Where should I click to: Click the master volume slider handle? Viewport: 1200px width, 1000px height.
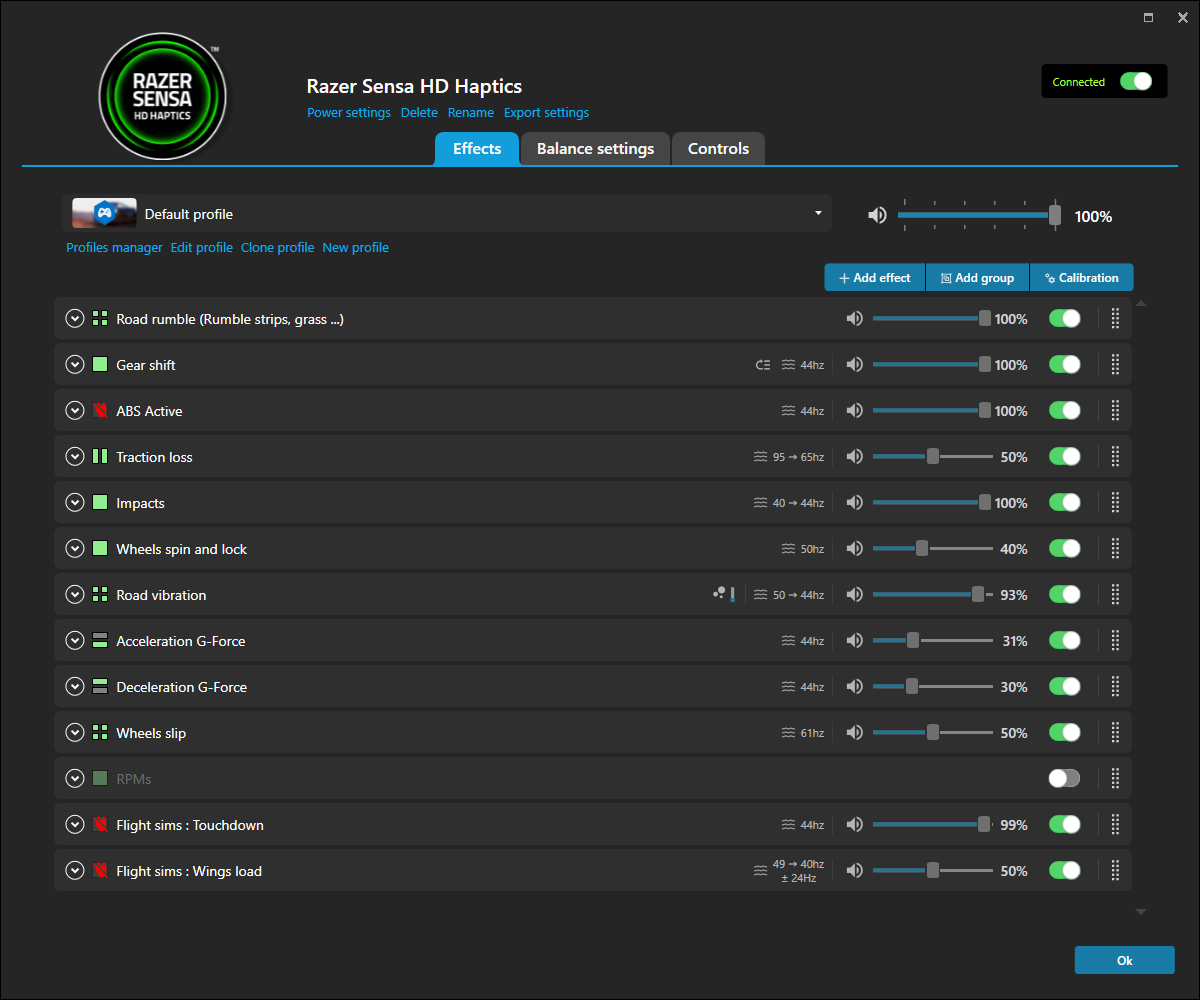point(1055,215)
